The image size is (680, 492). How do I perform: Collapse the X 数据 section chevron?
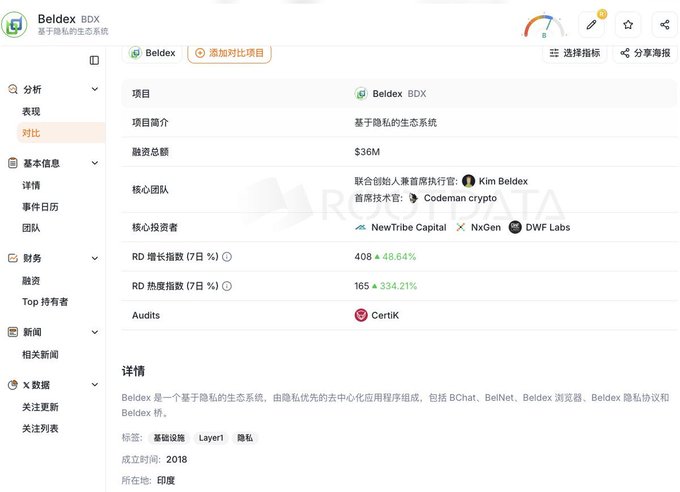(x=95, y=385)
